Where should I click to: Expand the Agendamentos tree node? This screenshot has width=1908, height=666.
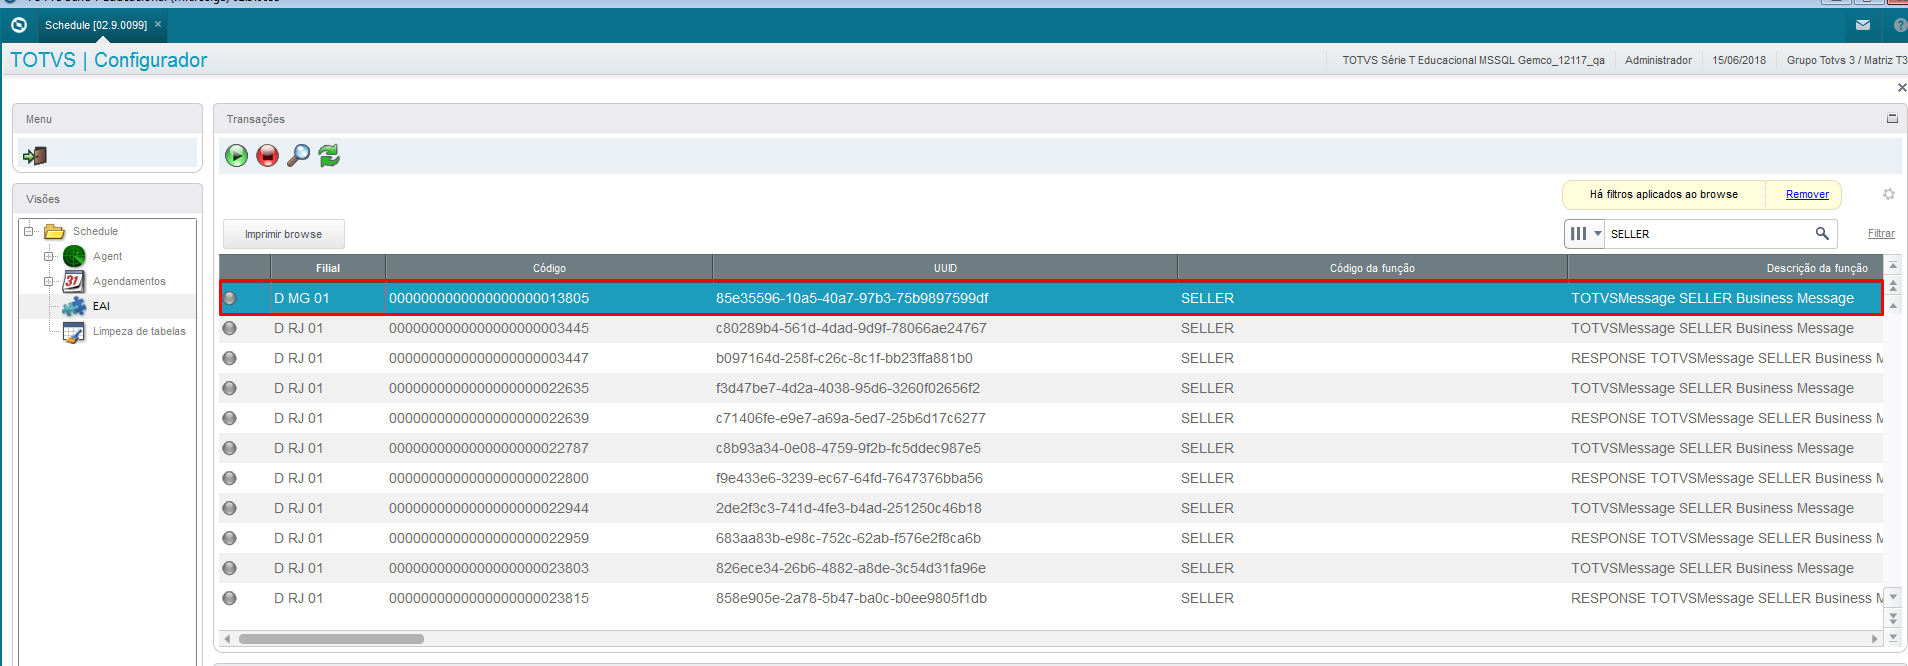48,281
